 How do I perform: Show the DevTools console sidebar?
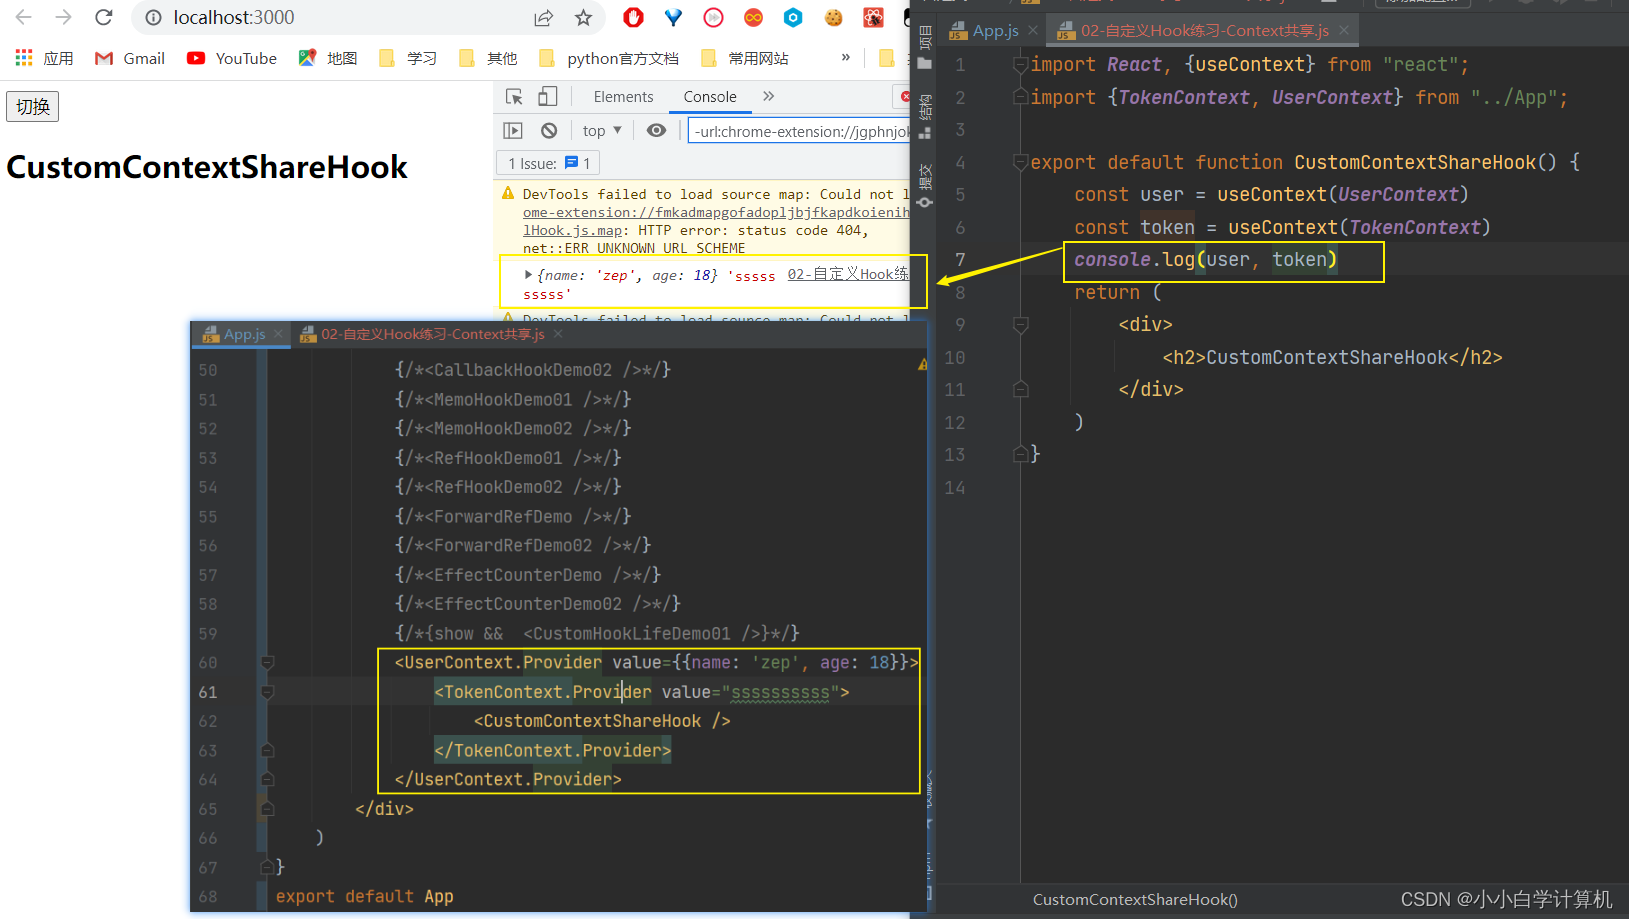point(513,130)
